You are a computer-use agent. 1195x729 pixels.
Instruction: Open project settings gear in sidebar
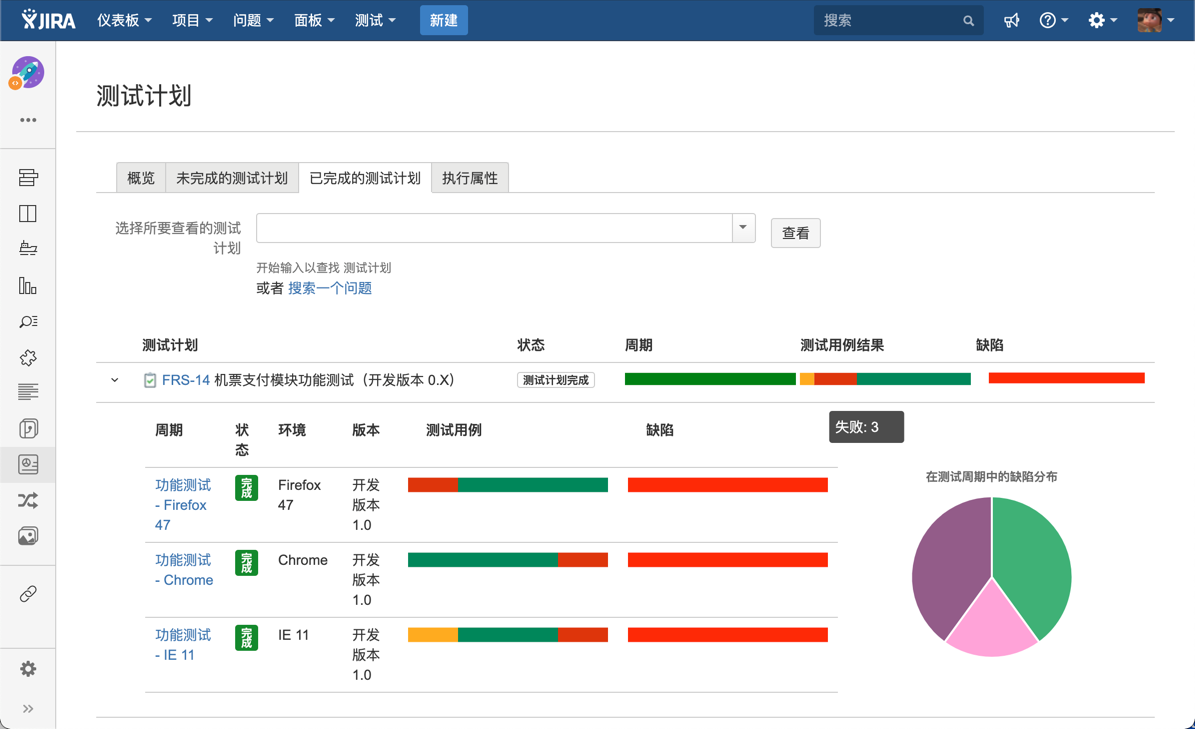(28, 668)
